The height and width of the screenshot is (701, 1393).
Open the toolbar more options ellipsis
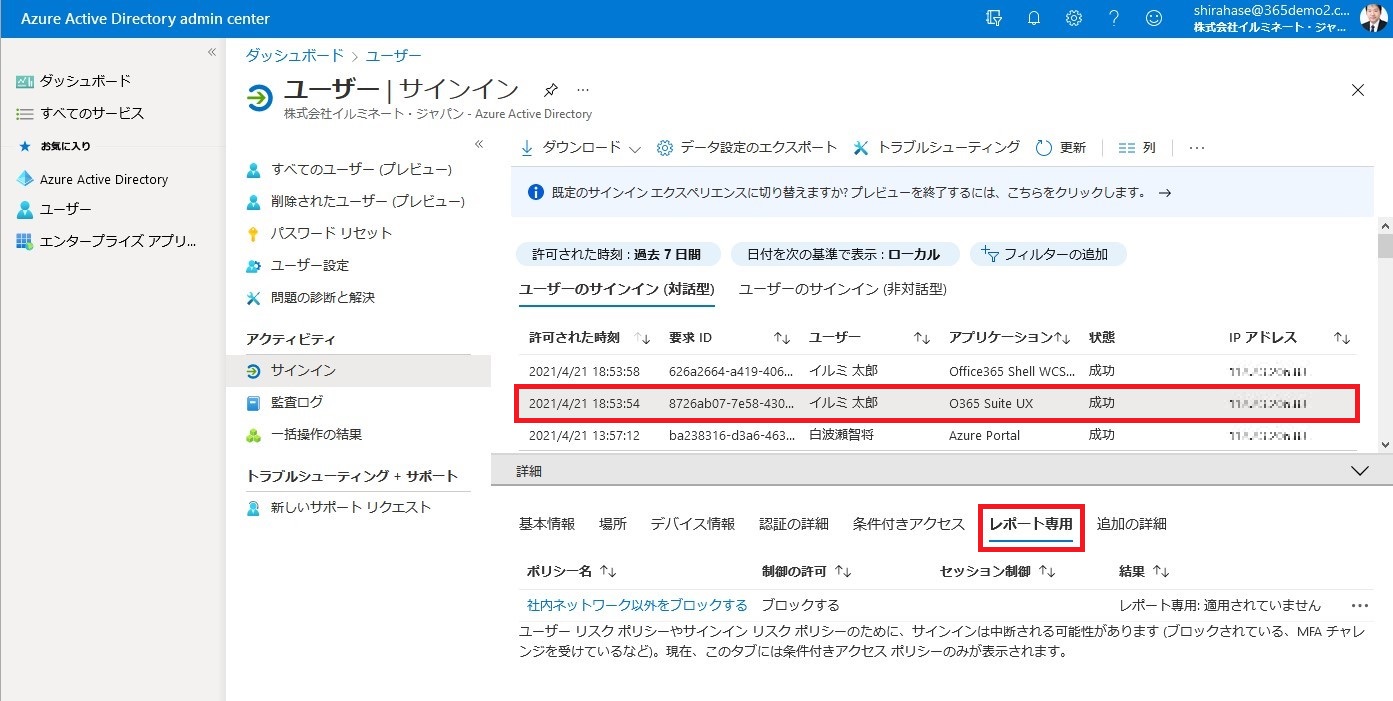1197,147
